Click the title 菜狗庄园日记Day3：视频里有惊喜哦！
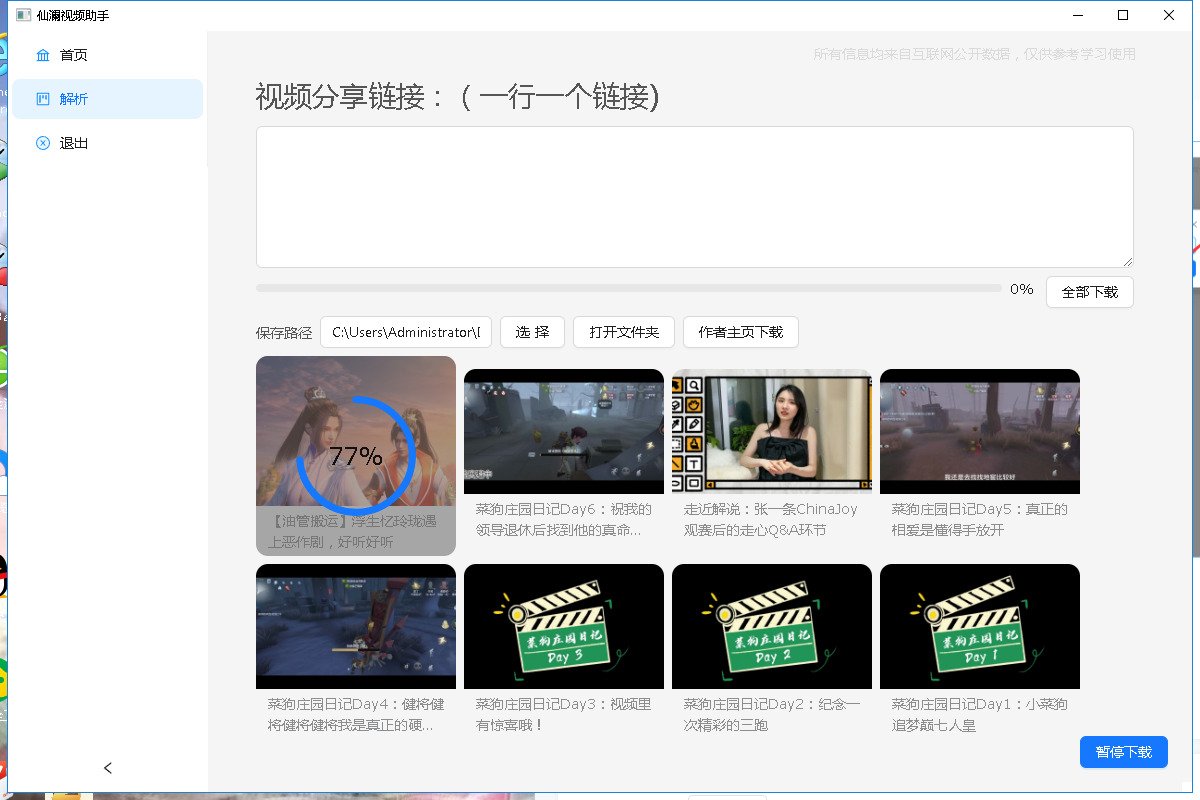The image size is (1200, 800). pyautogui.click(x=564, y=715)
